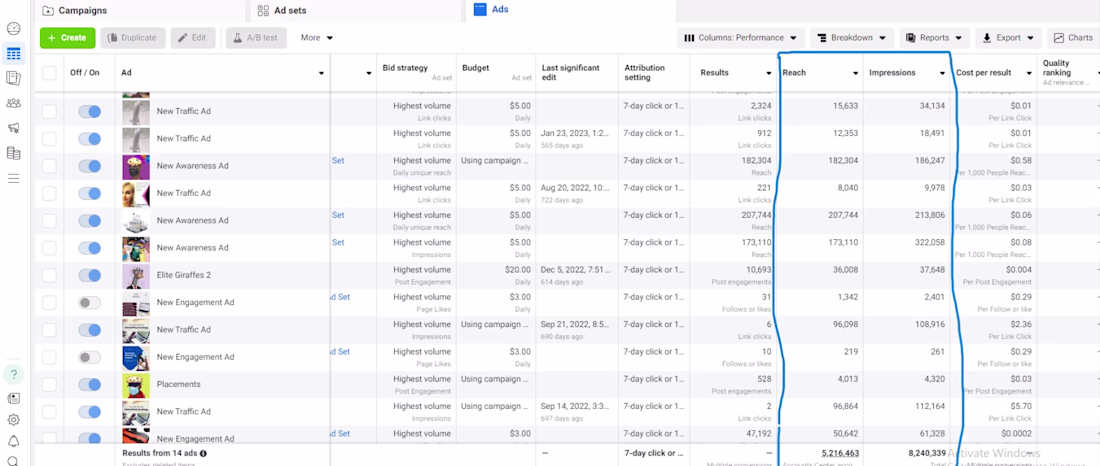1100x466 pixels.
Task: Click the green Create button
Action: (67, 38)
